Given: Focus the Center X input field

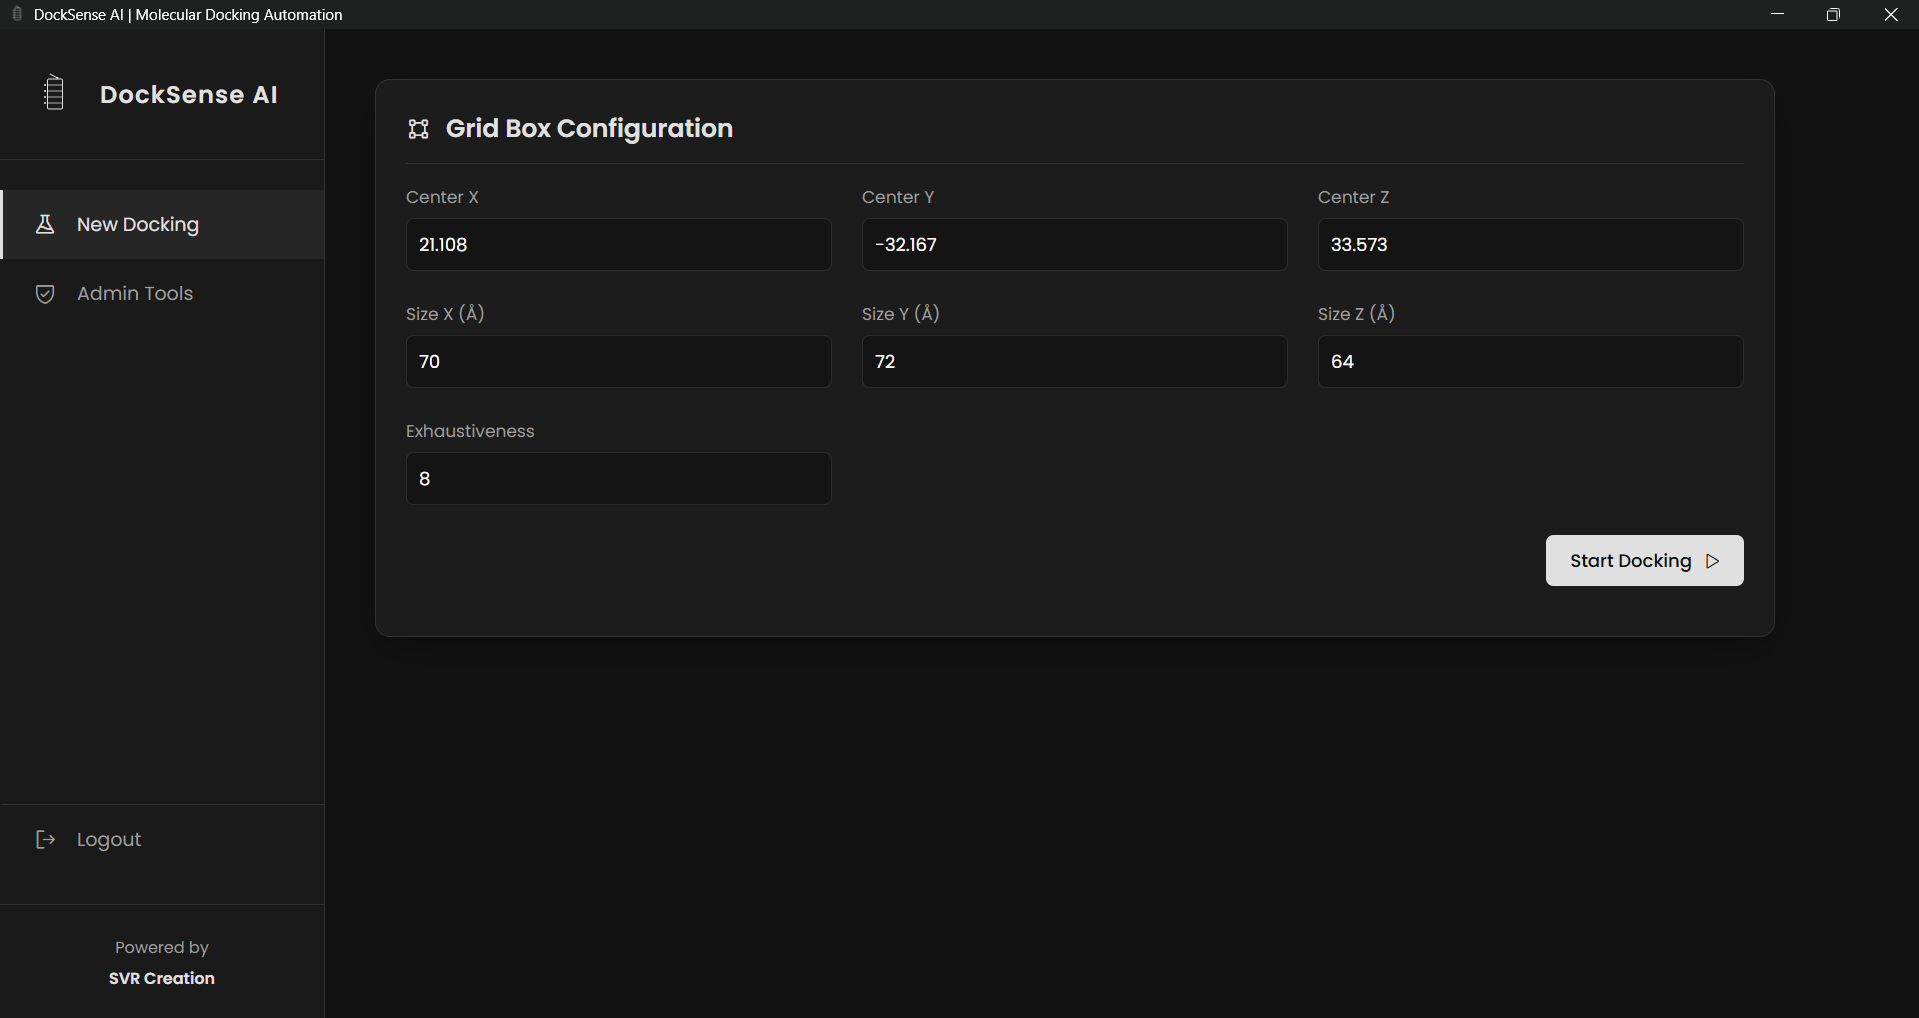Looking at the screenshot, I should pyautogui.click(x=618, y=244).
